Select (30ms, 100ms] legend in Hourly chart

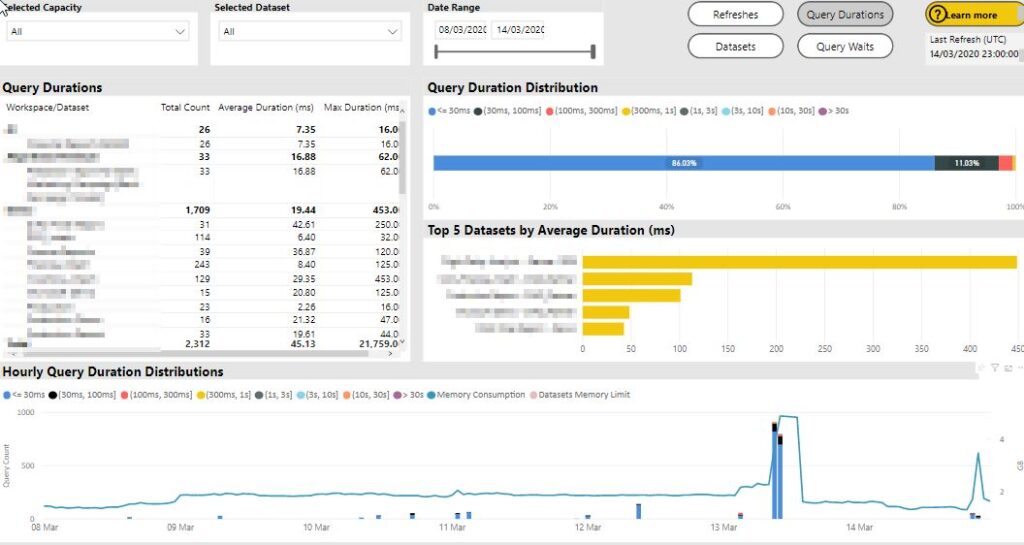coord(83,395)
